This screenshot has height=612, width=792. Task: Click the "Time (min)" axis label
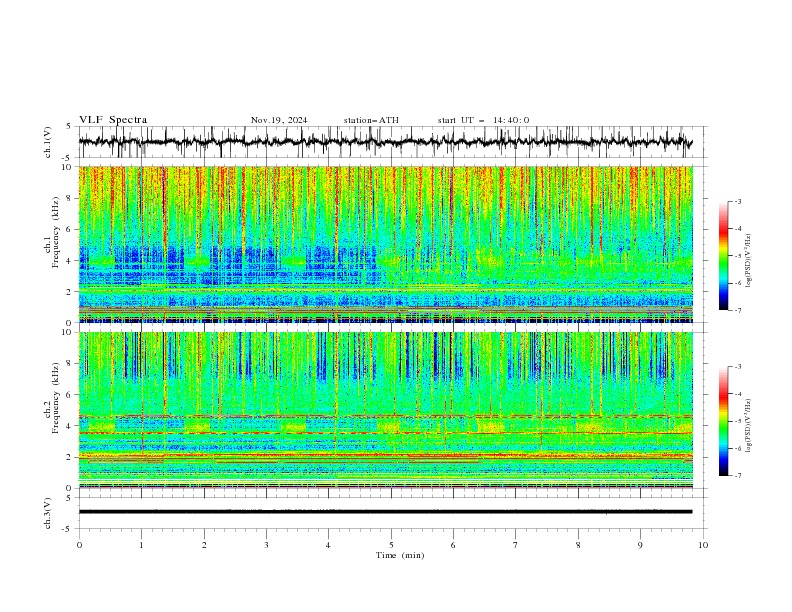pos(400,555)
